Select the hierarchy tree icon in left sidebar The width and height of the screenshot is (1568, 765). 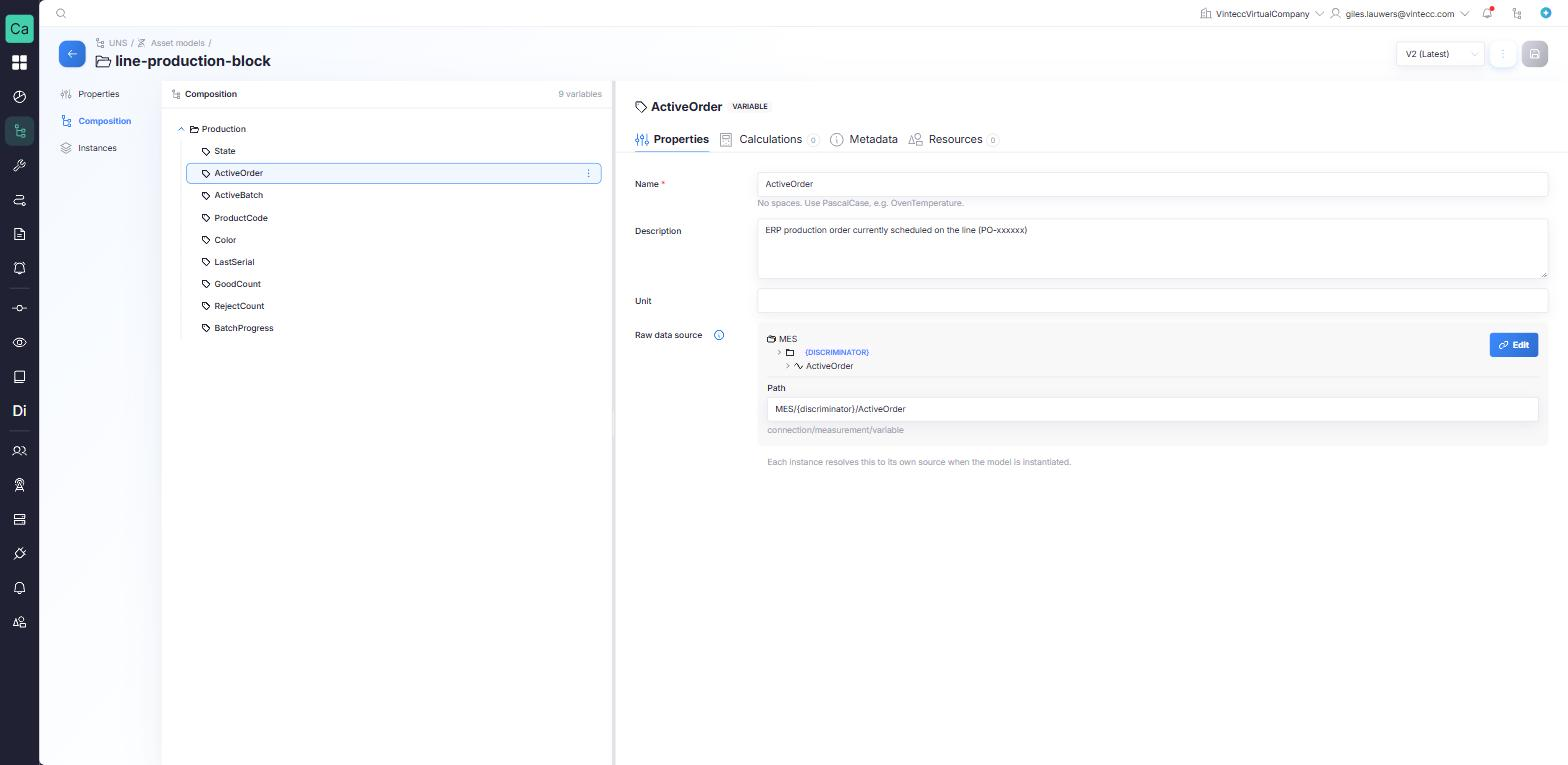coord(19,131)
